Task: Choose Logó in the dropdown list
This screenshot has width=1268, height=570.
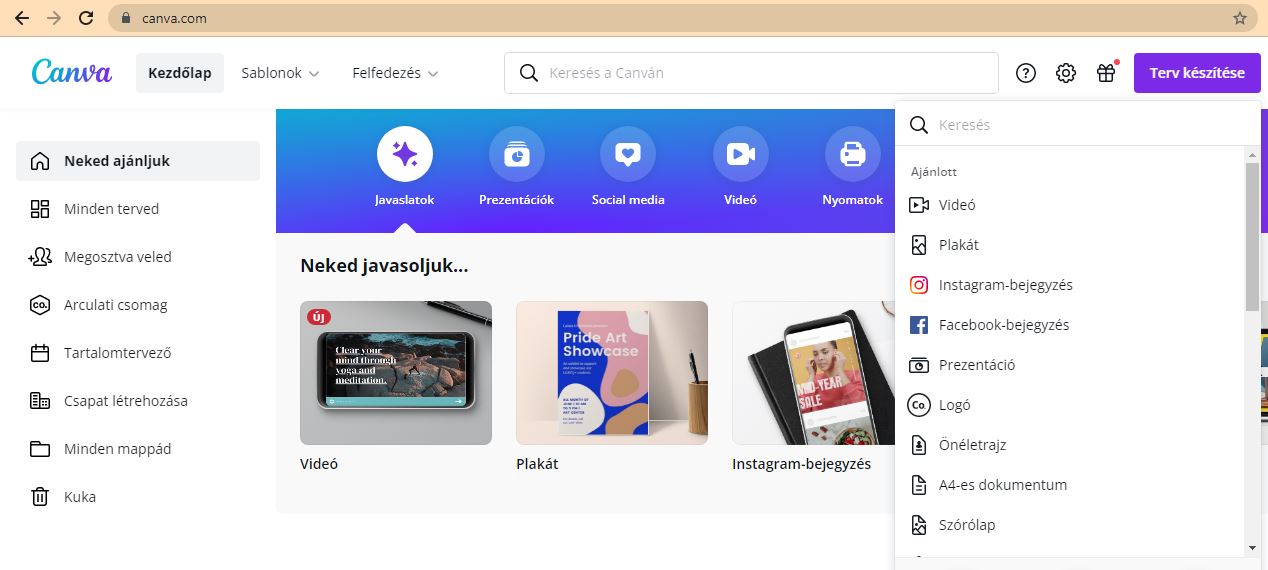Action: pos(1070,405)
